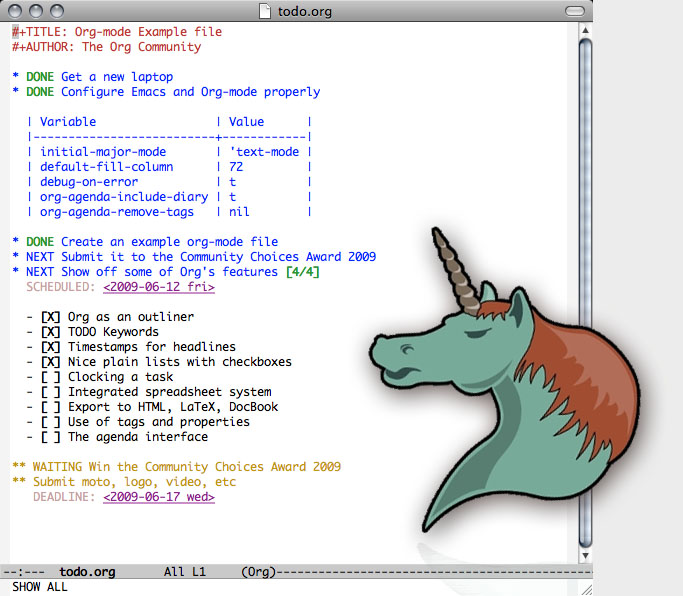The image size is (683, 596).
Task: Click the '72' value cell
Action: pos(236,167)
